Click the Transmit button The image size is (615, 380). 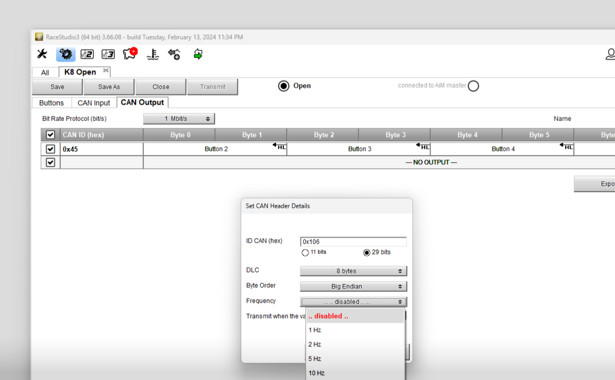click(213, 87)
